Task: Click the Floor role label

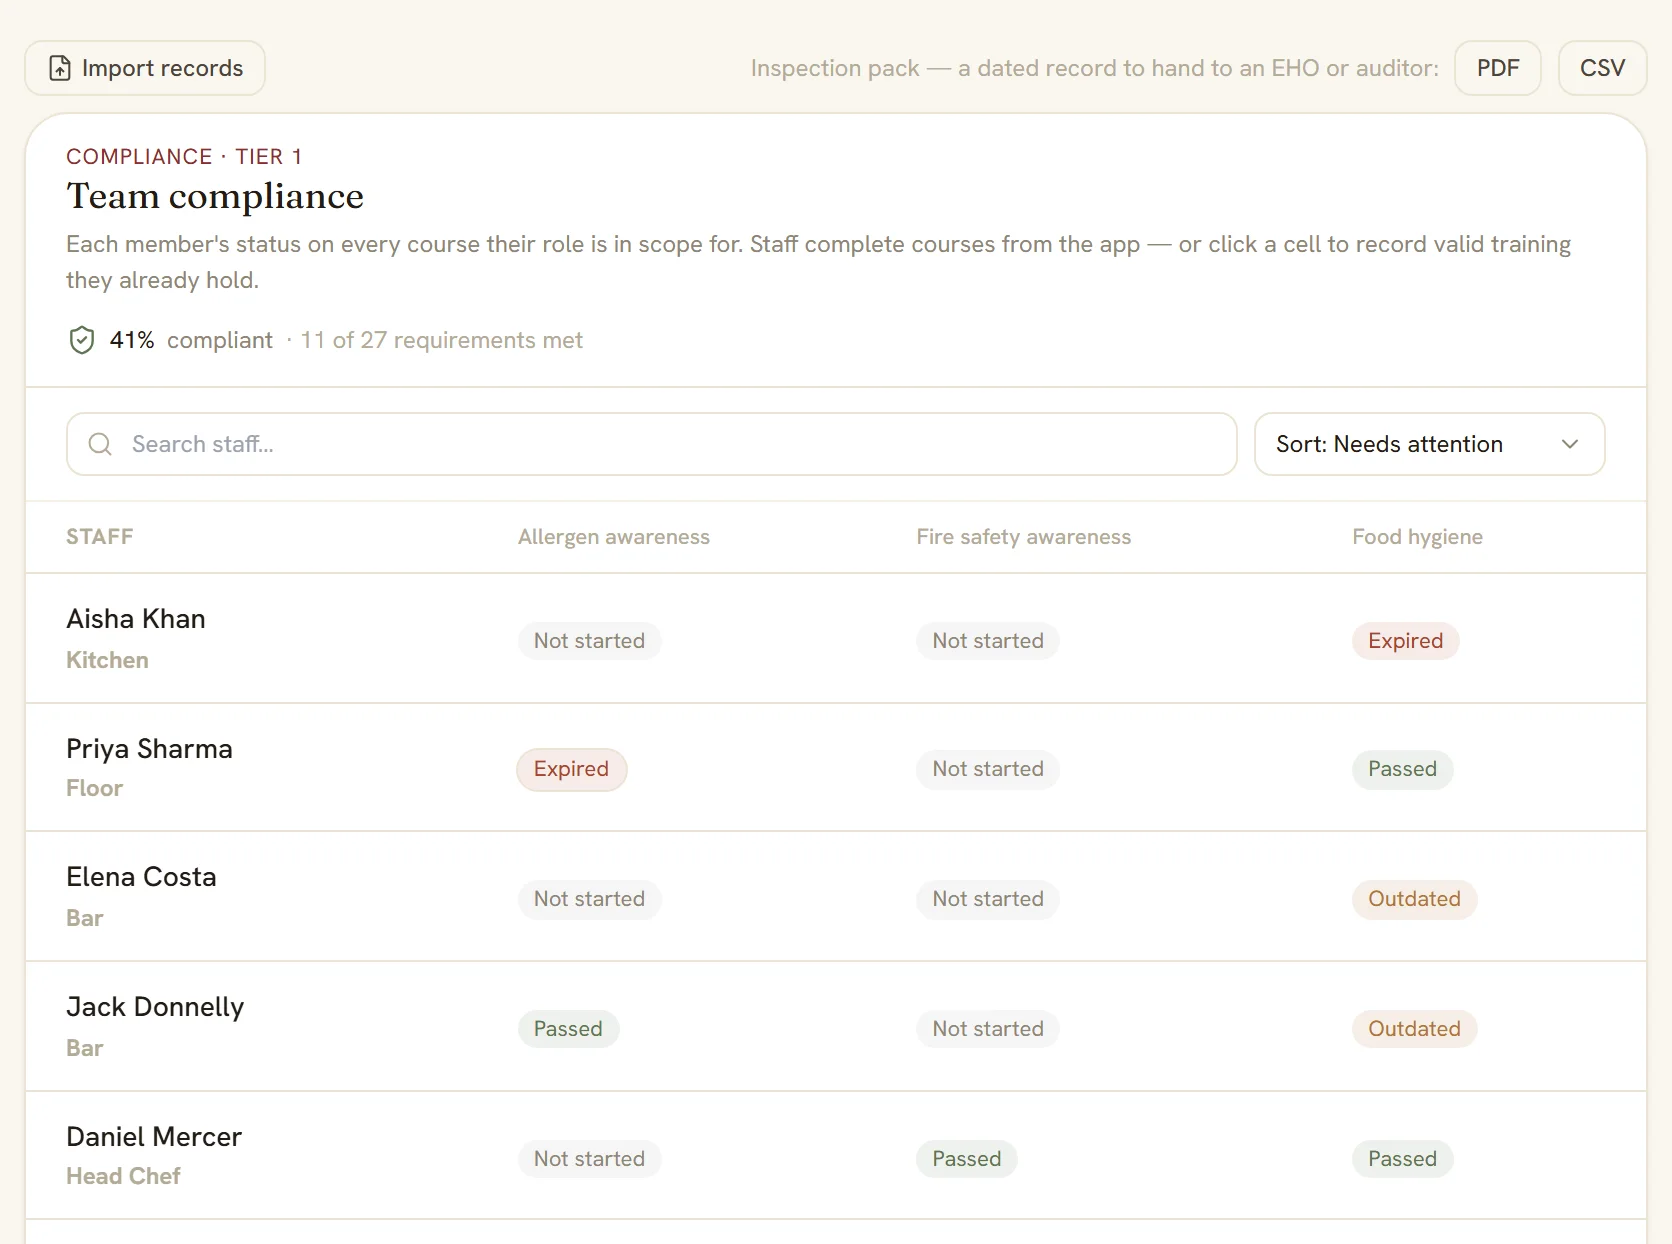Action: 94,788
